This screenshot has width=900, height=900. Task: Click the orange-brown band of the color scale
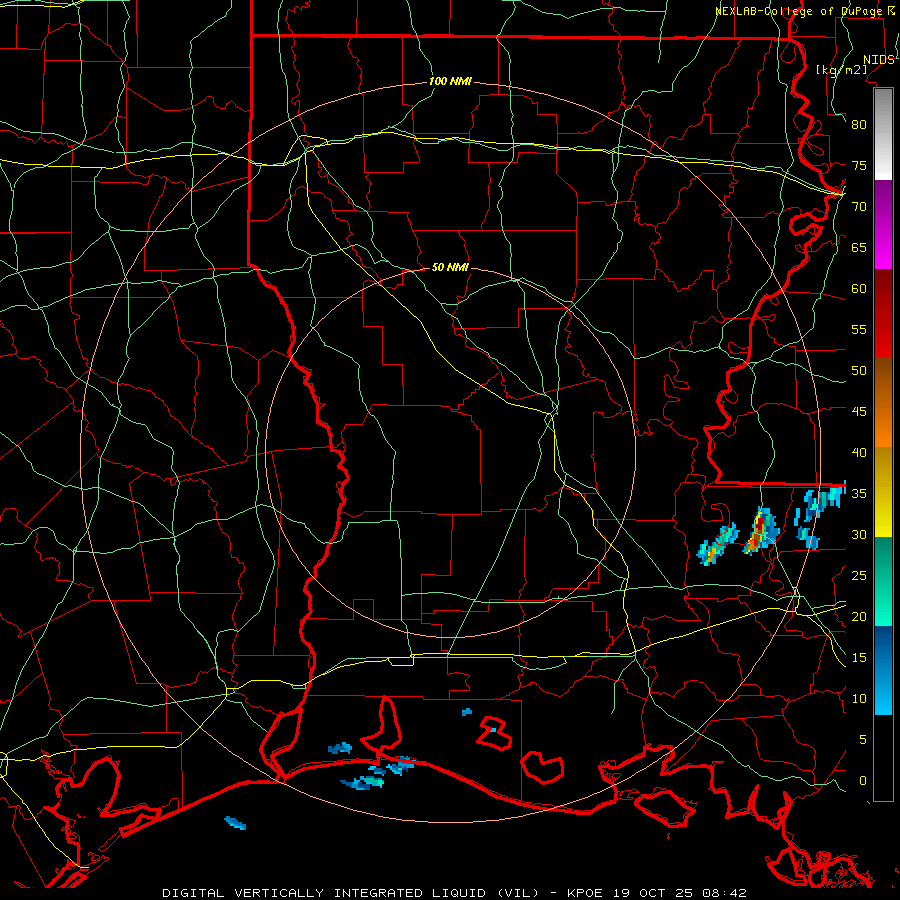coord(883,403)
